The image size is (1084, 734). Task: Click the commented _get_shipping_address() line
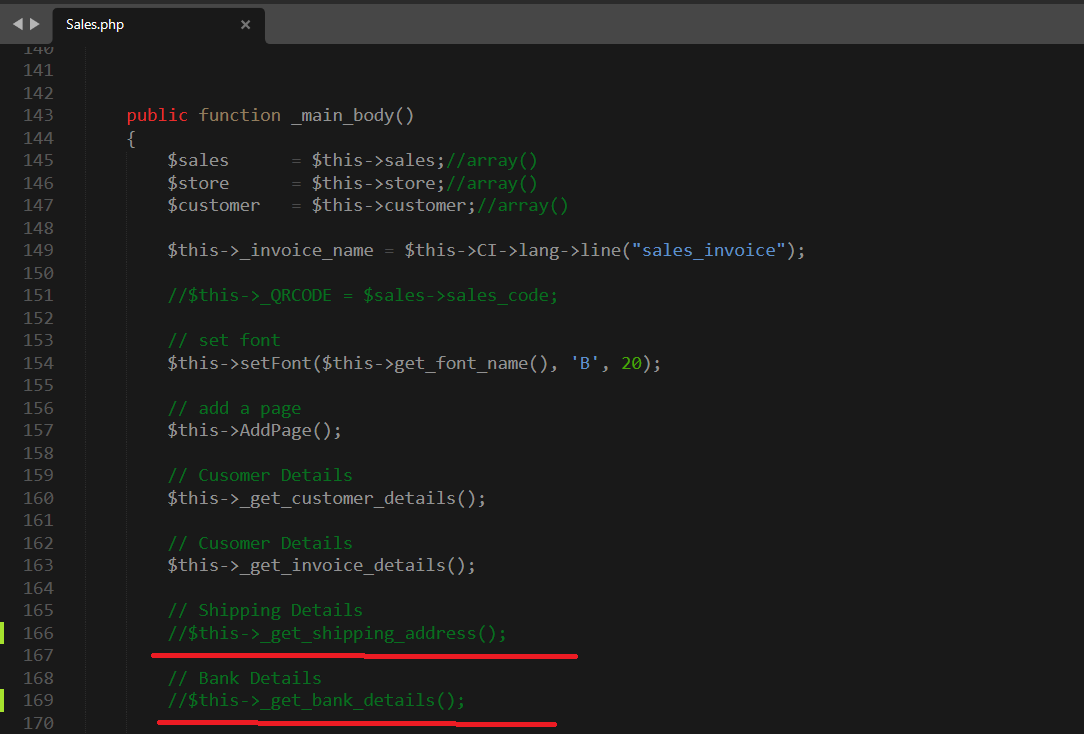coord(337,633)
